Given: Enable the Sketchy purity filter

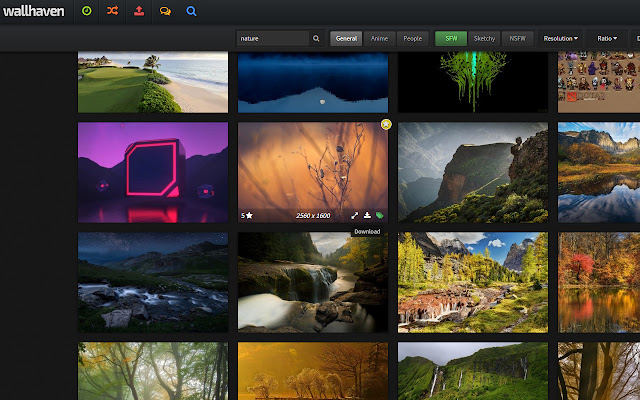Looking at the screenshot, I should [483, 39].
